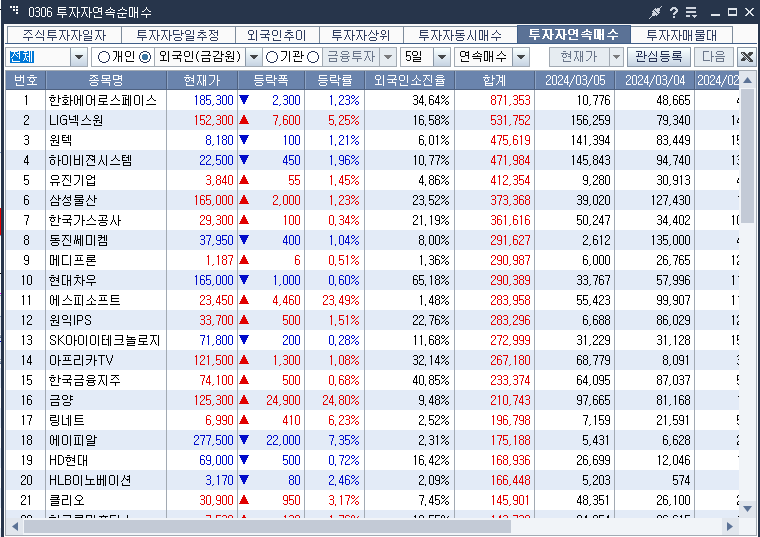Open the 외국인추이 tab
The height and width of the screenshot is (537, 760).
(x=277, y=35)
